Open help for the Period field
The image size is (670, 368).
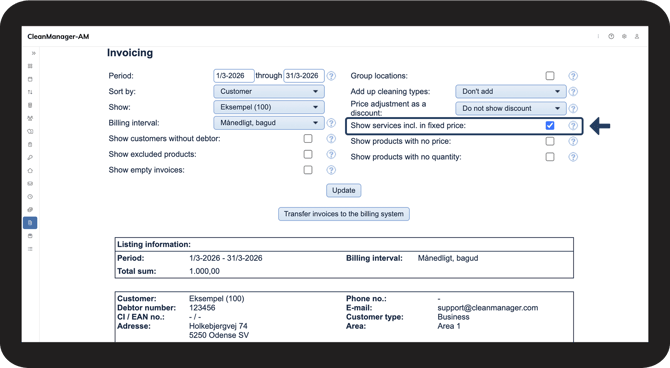(331, 76)
